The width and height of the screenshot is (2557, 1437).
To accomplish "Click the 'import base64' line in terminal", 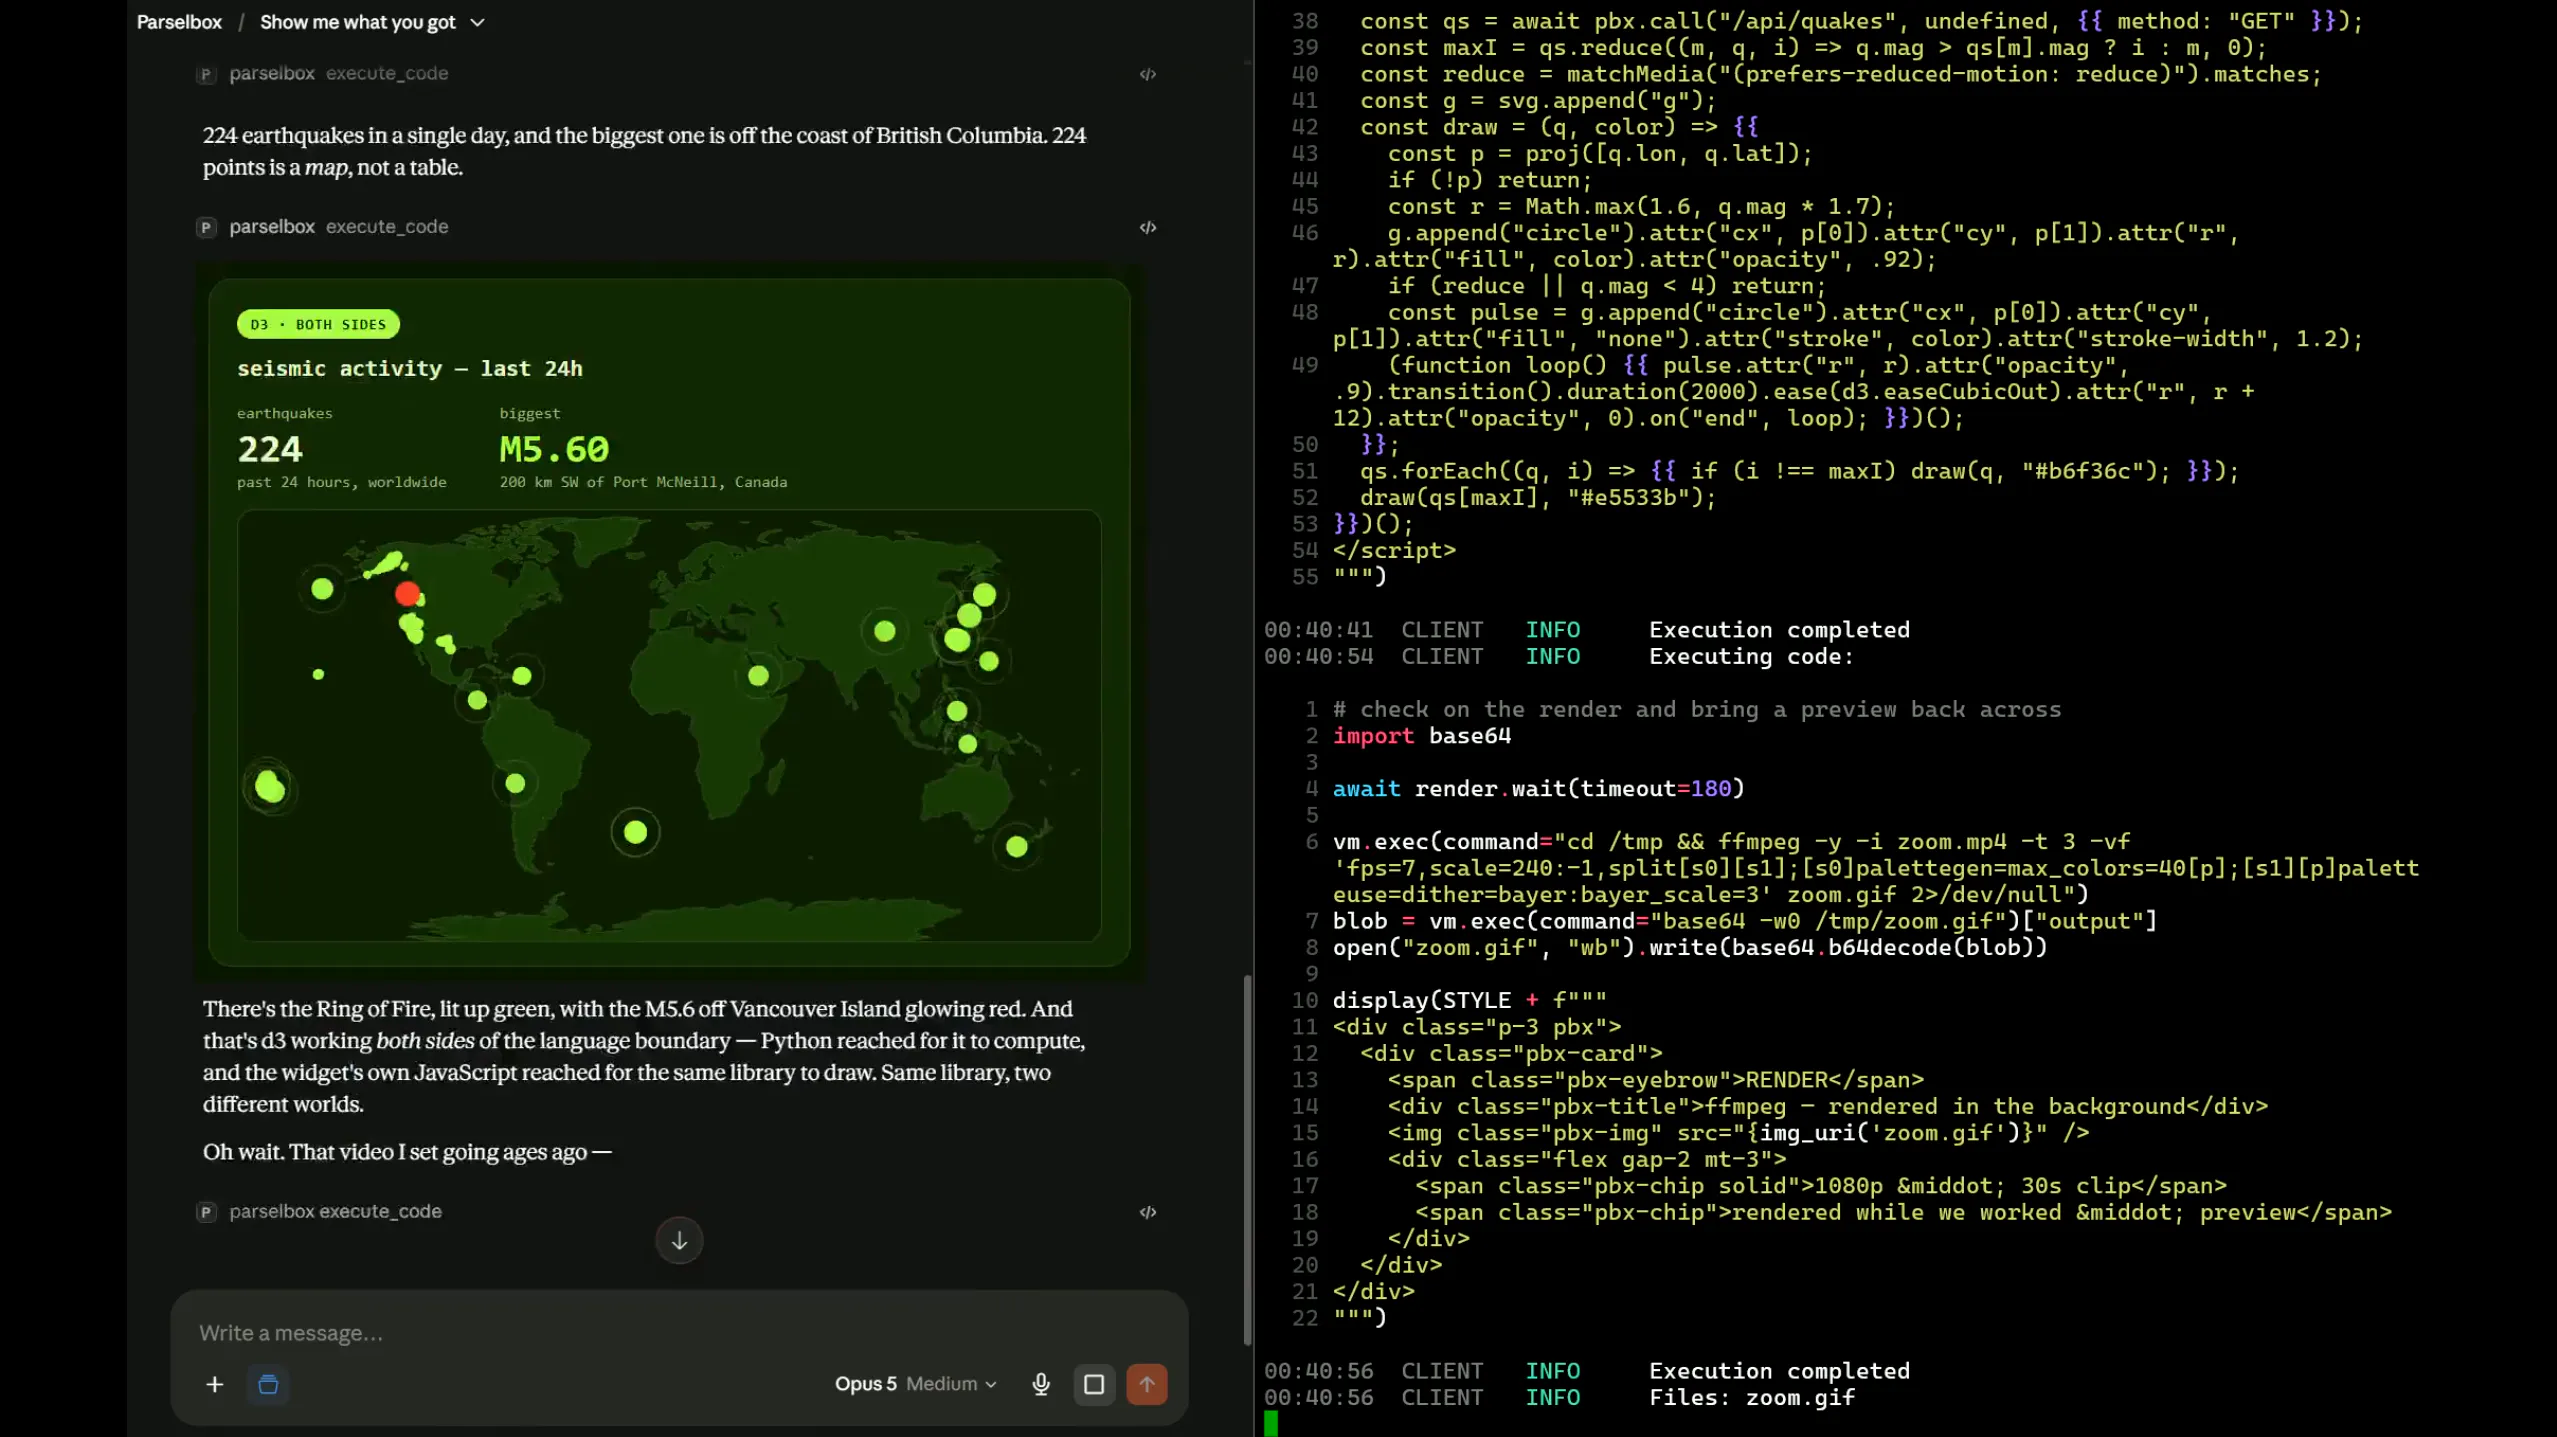I will 1422,735.
